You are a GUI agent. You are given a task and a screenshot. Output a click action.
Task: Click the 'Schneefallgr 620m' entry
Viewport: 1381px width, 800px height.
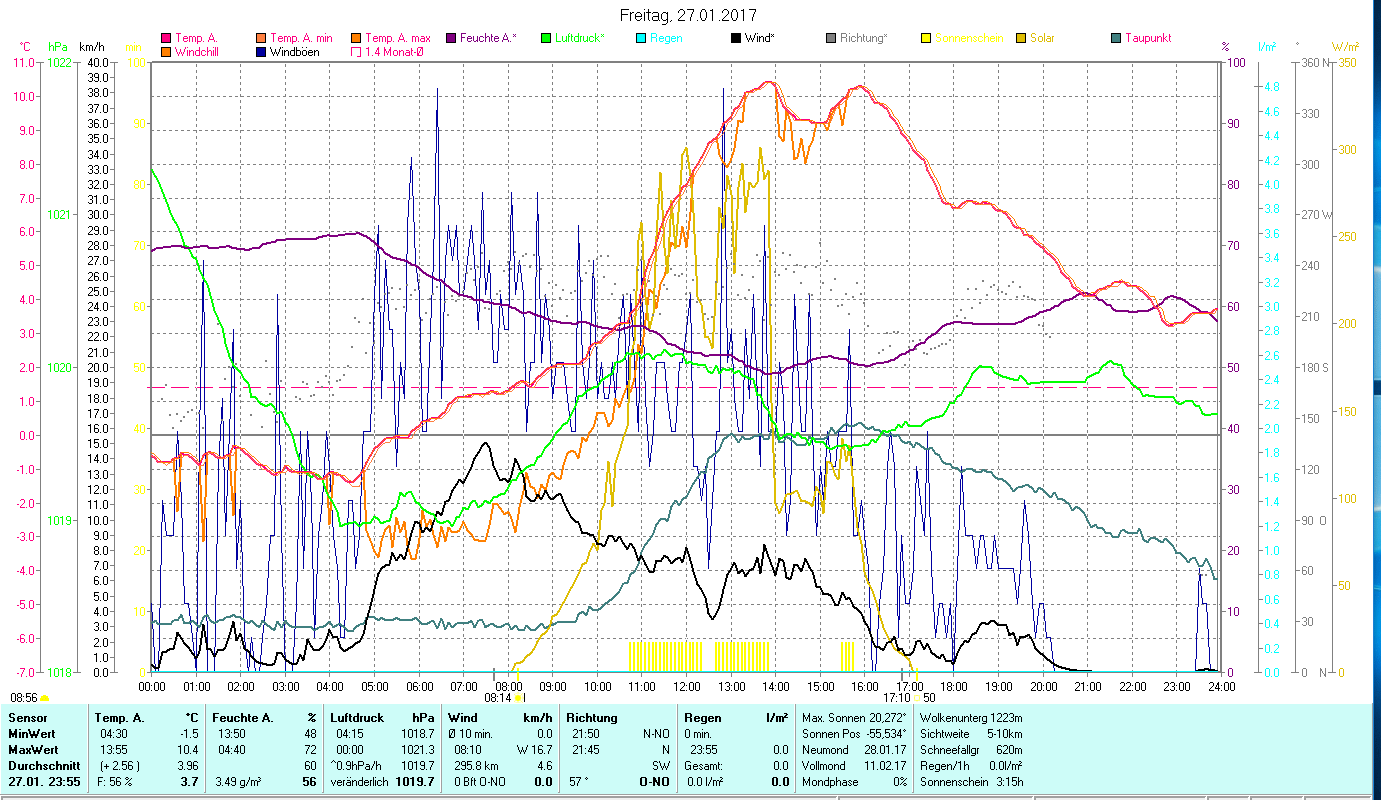pos(970,750)
